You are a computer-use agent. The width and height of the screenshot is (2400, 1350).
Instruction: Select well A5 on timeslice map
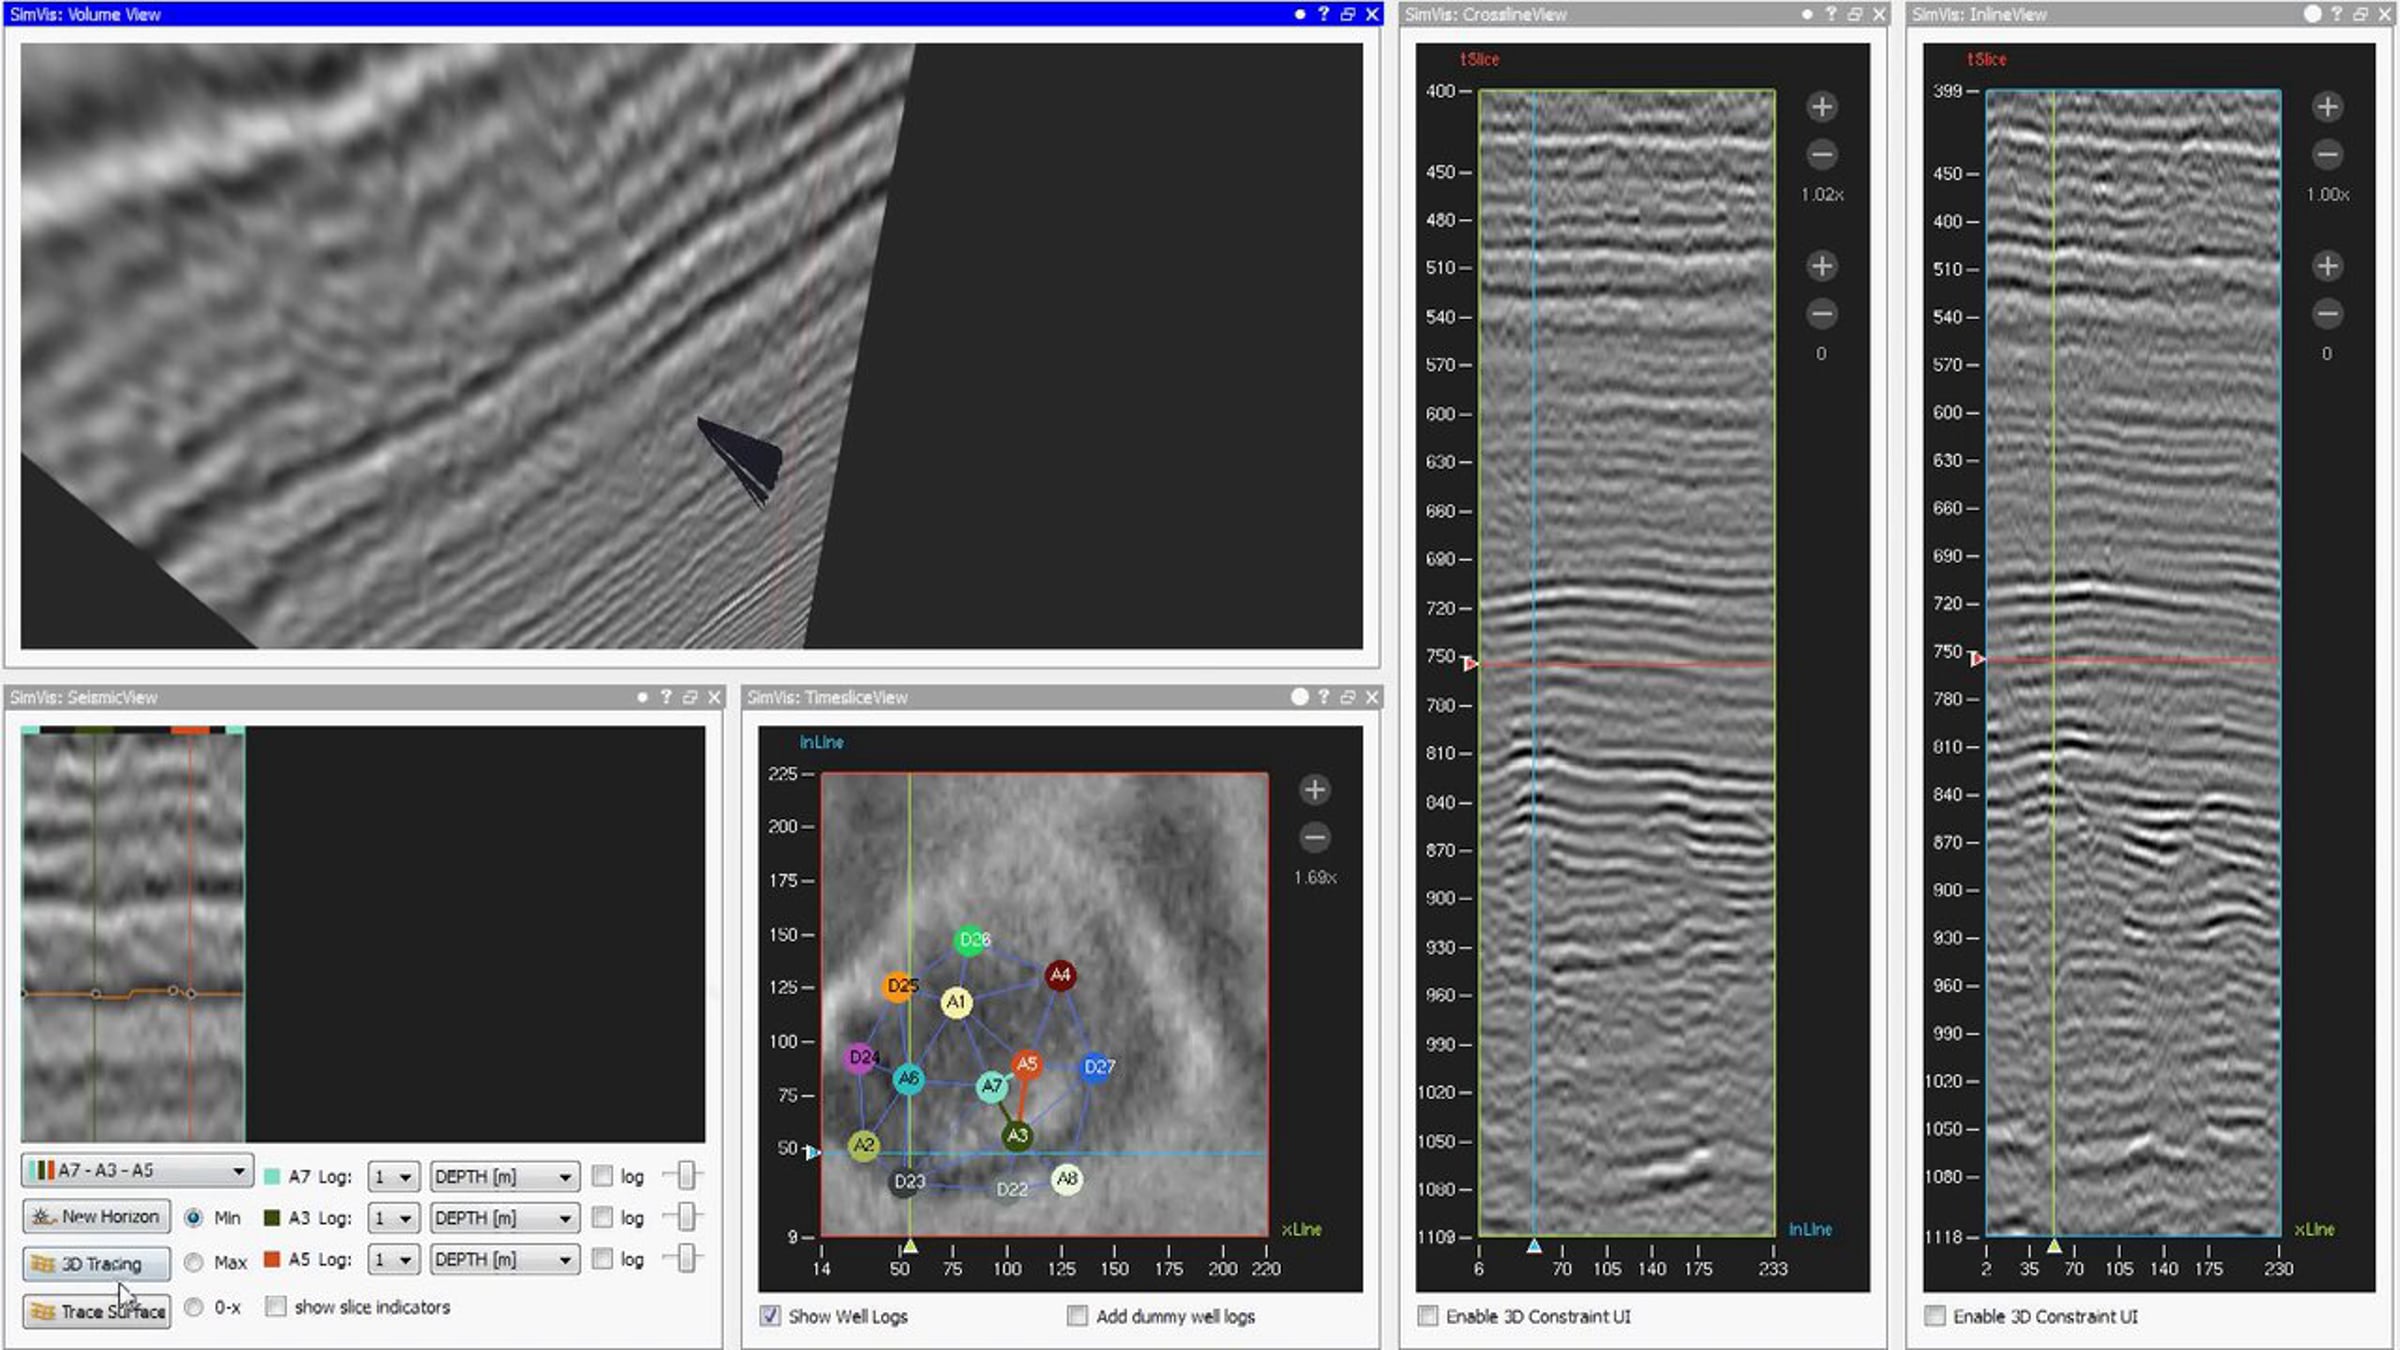click(1027, 1064)
